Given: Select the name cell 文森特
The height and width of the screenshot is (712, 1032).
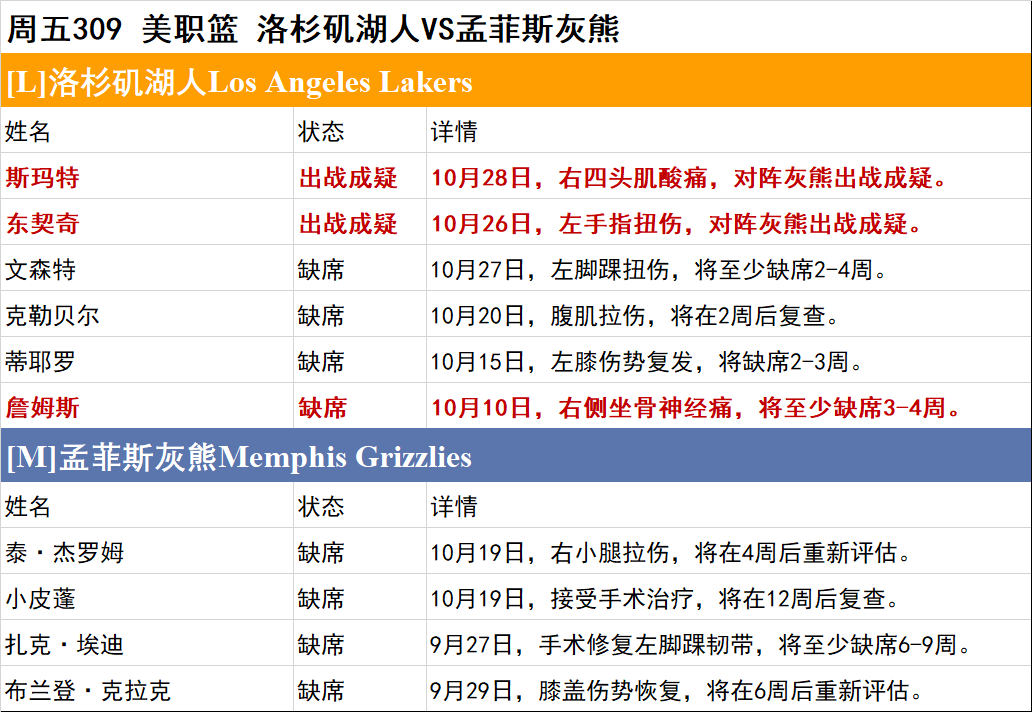Looking at the screenshot, I should click(x=41, y=270).
